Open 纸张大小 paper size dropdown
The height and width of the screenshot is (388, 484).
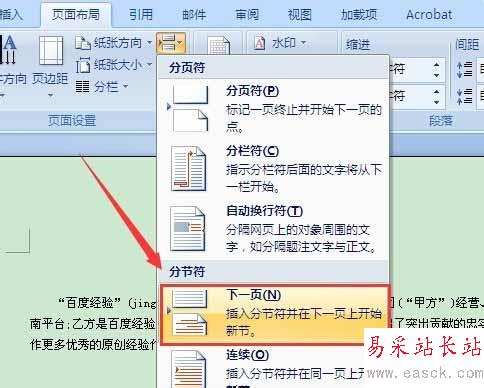coord(114,65)
